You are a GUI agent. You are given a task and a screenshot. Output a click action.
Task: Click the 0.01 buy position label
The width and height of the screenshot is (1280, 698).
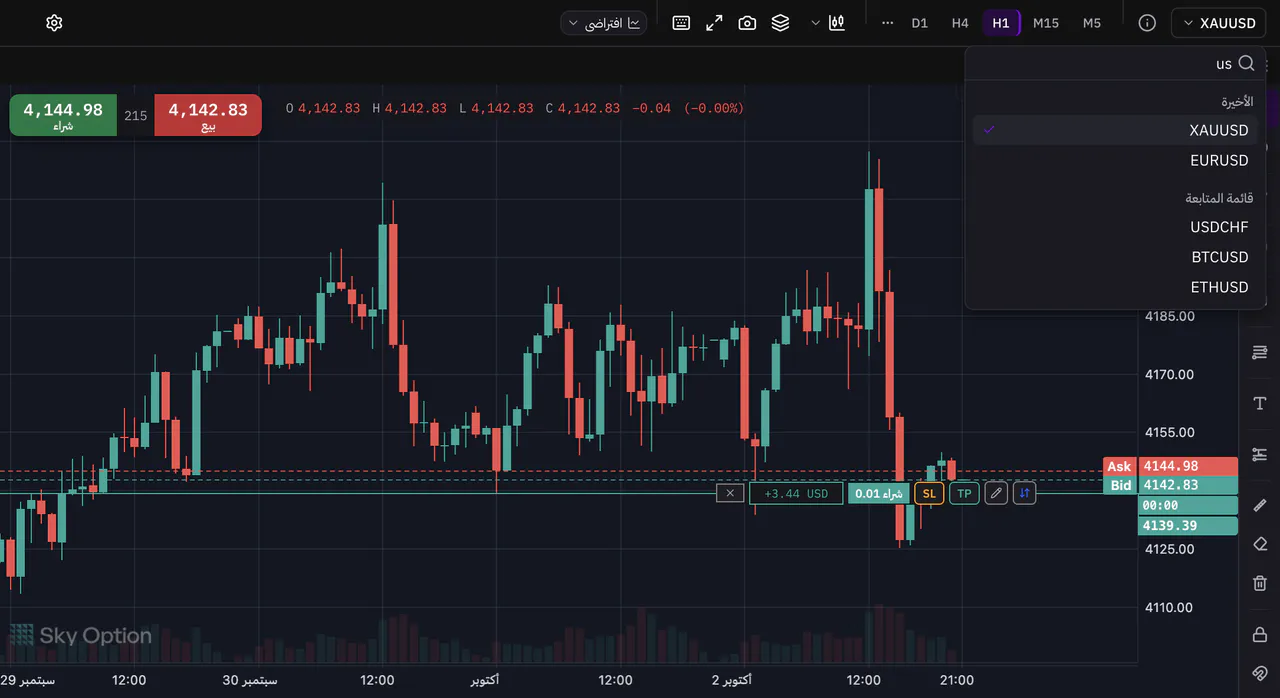[x=879, y=493]
